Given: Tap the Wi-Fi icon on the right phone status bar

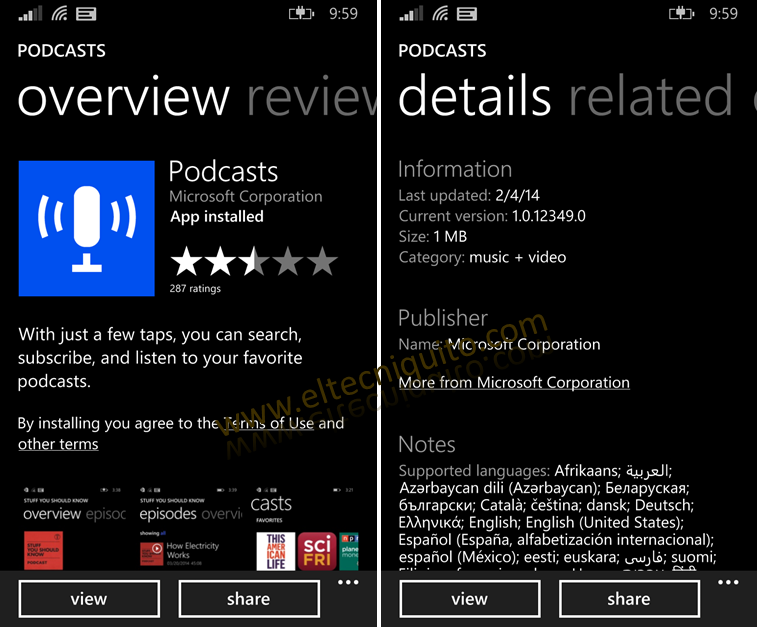Looking at the screenshot, I should (x=440, y=13).
